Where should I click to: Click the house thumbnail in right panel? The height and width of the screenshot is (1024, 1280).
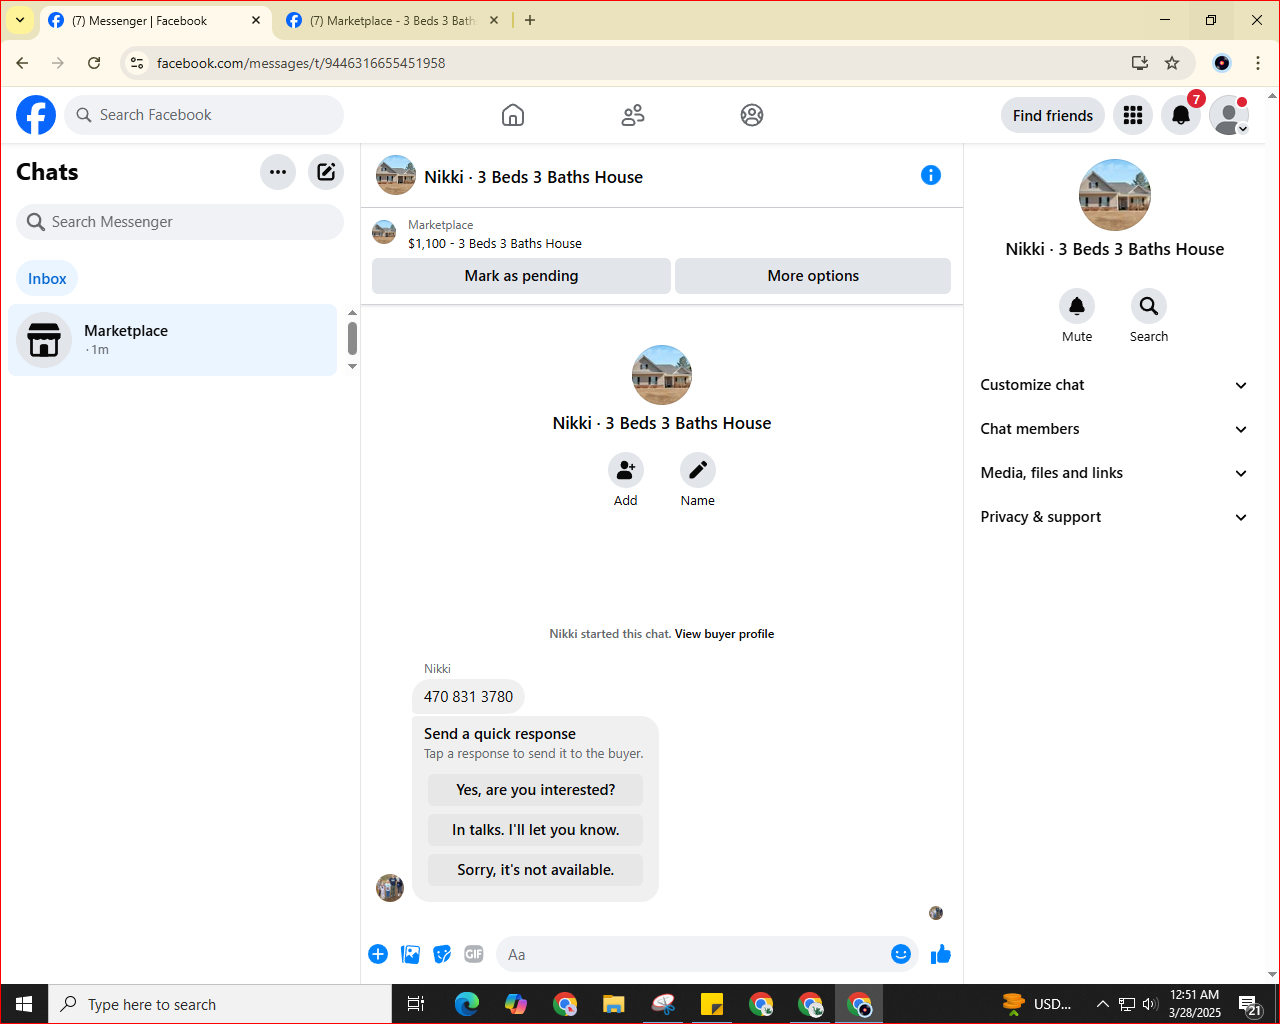(1115, 195)
